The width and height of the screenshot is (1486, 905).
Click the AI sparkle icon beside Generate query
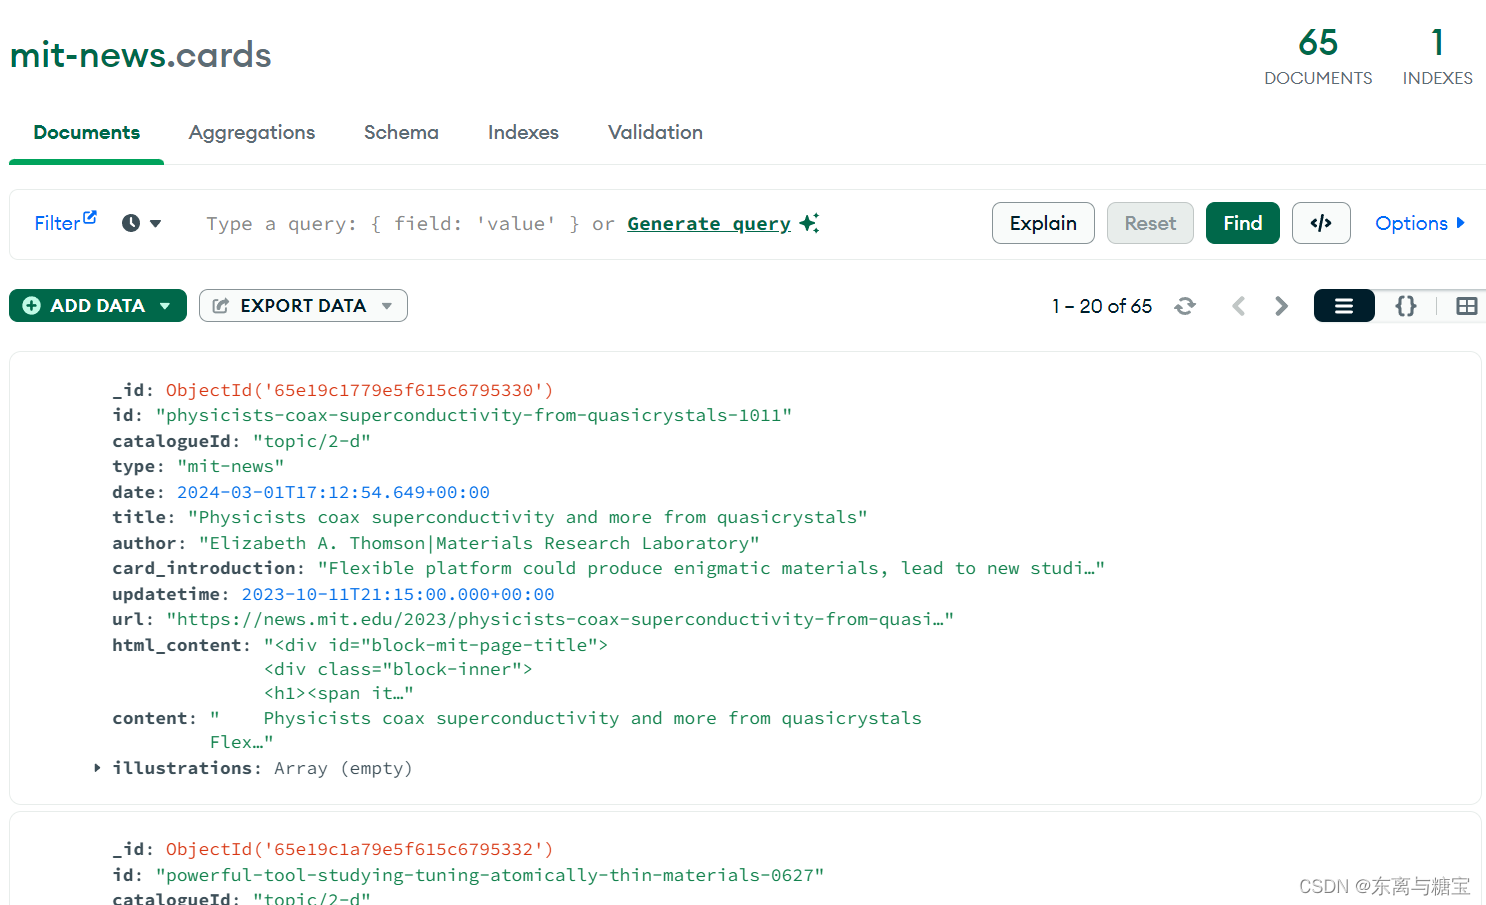tap(809, 223)
